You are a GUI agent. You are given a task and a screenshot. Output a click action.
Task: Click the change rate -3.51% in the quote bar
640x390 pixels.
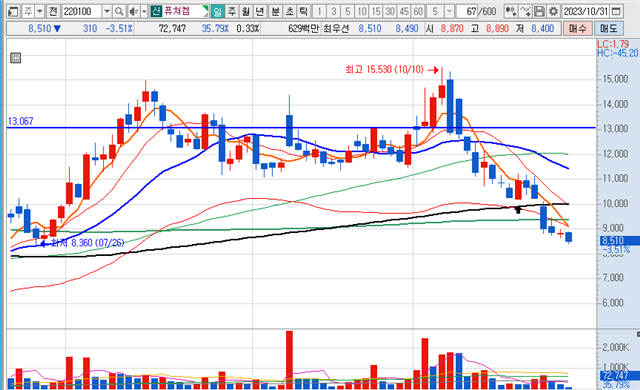(x=119, y=29)
